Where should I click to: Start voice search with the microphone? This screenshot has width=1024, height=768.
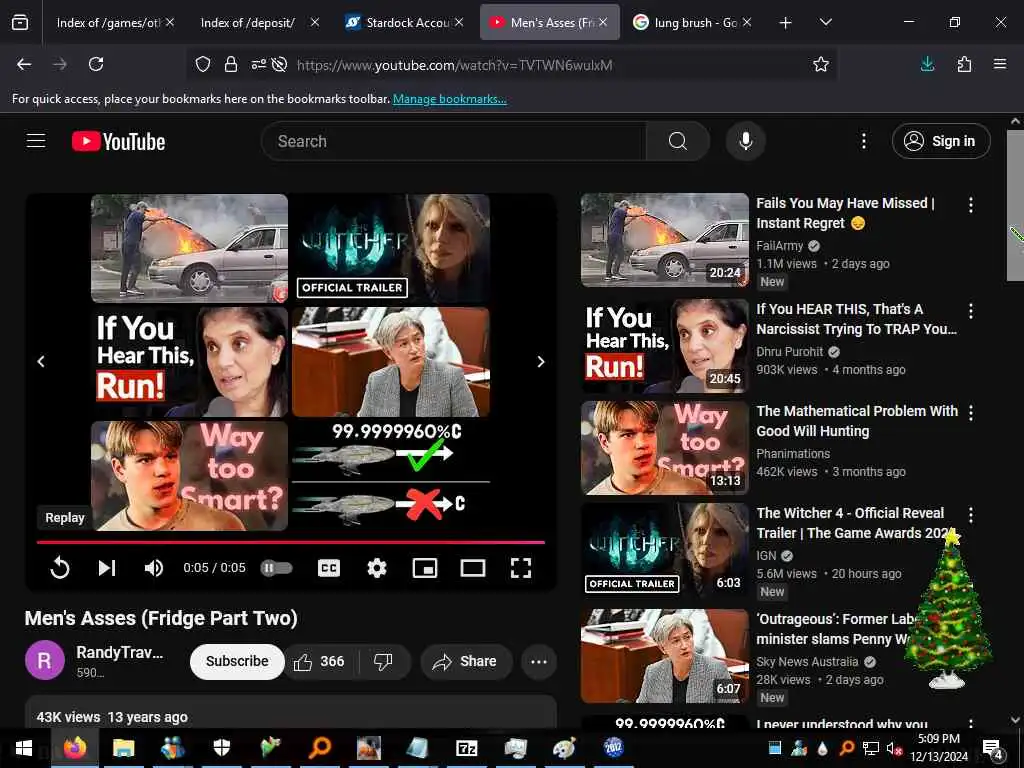[745, 141]
